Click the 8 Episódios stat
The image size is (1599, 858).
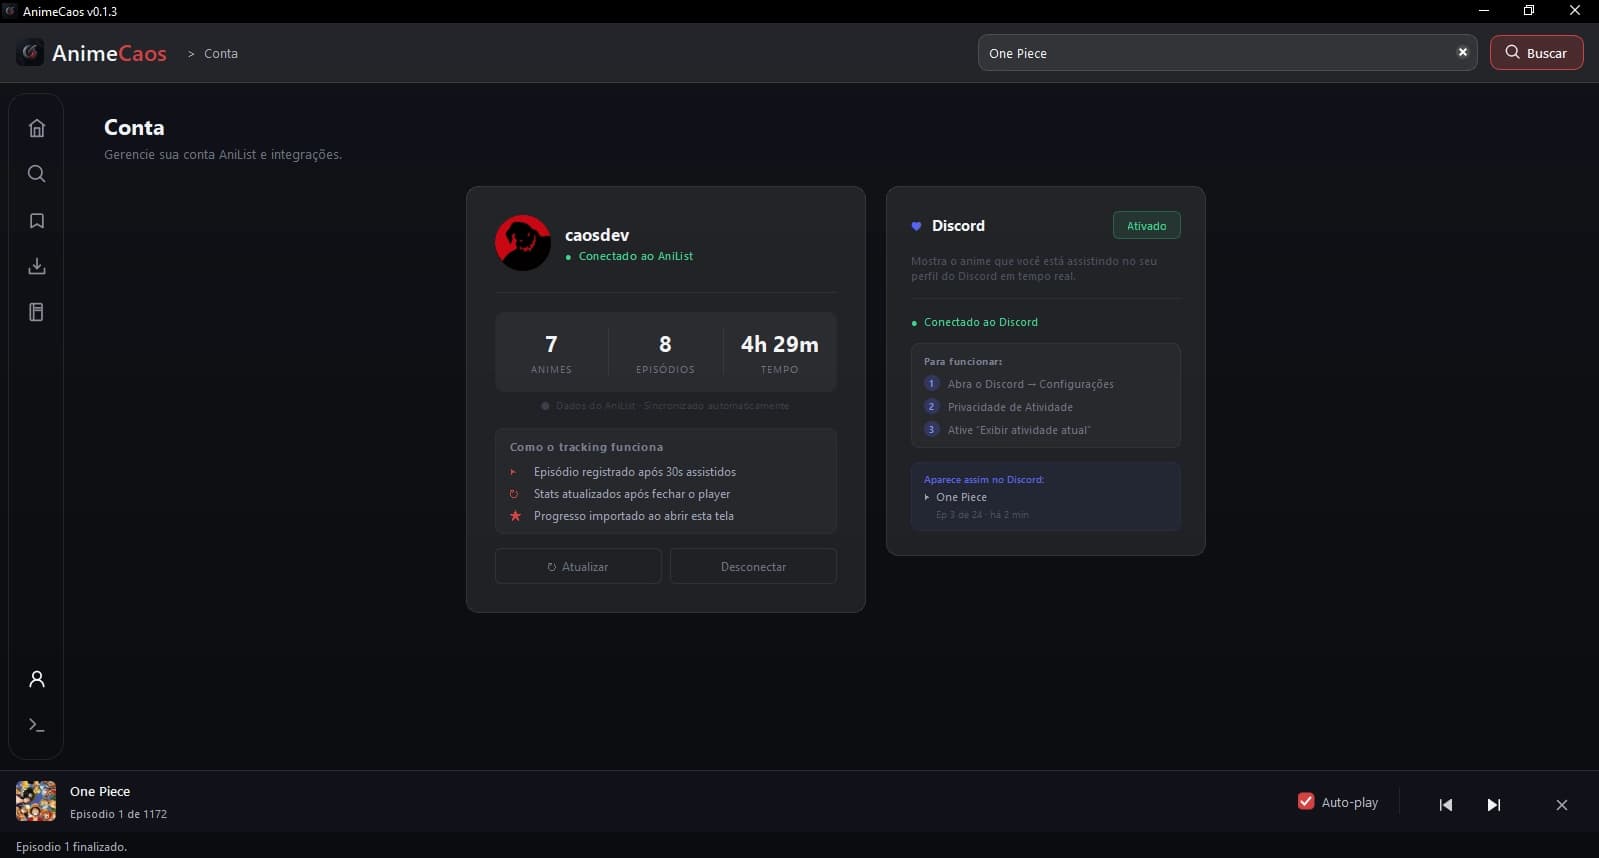click(665, 353)
